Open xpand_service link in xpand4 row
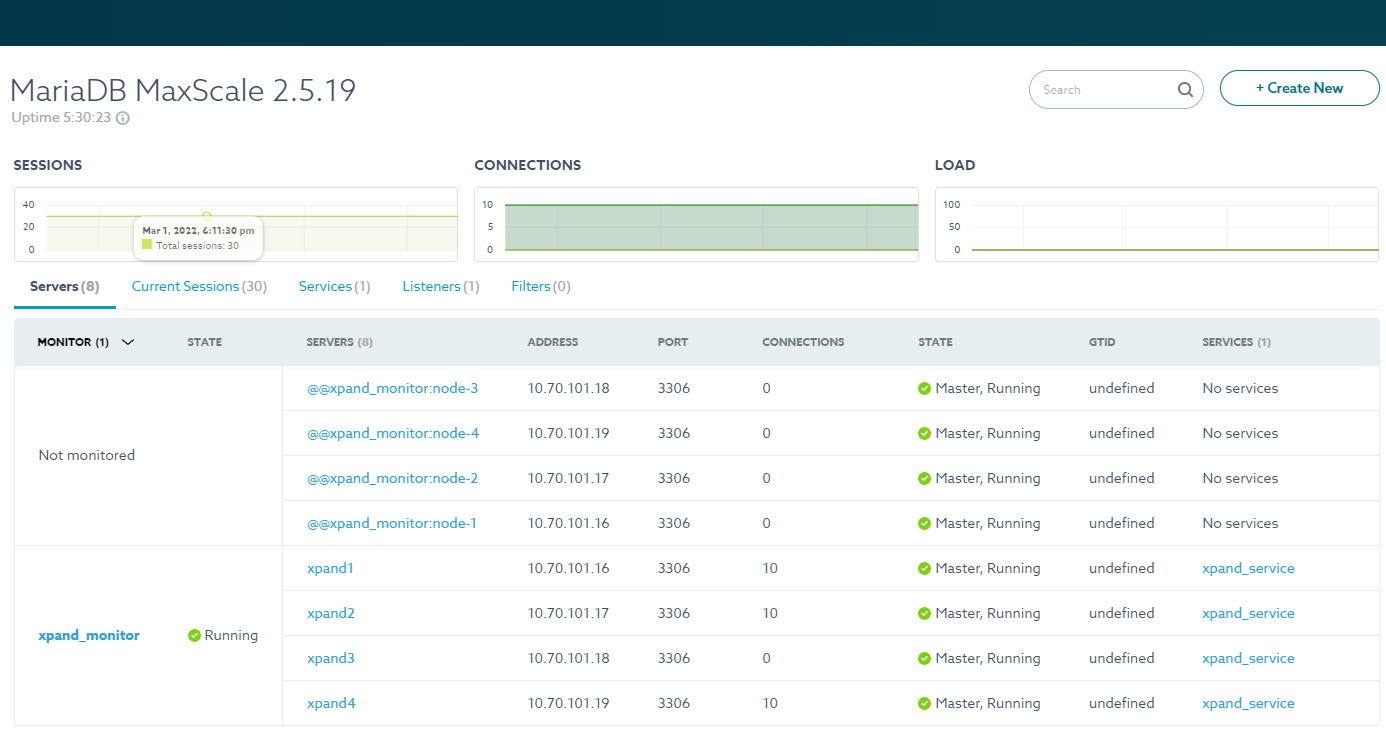 (x=1248, y=703)
